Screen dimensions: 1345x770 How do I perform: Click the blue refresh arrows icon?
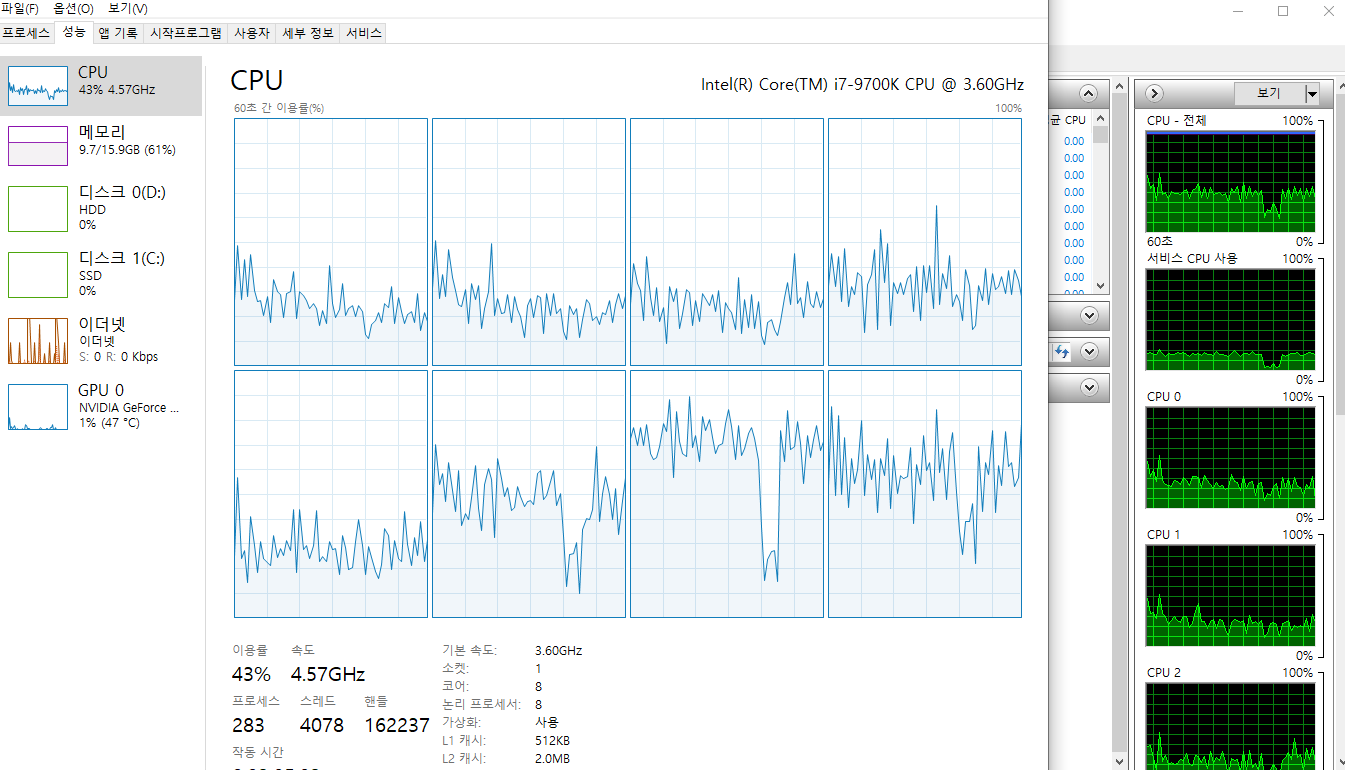click(1061, 352)
